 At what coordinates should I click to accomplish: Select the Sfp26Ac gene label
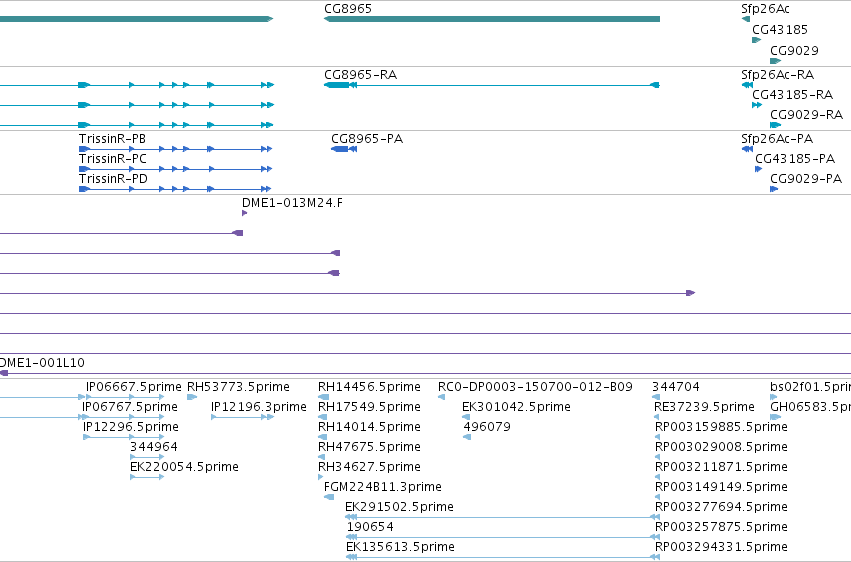point(765,9)
